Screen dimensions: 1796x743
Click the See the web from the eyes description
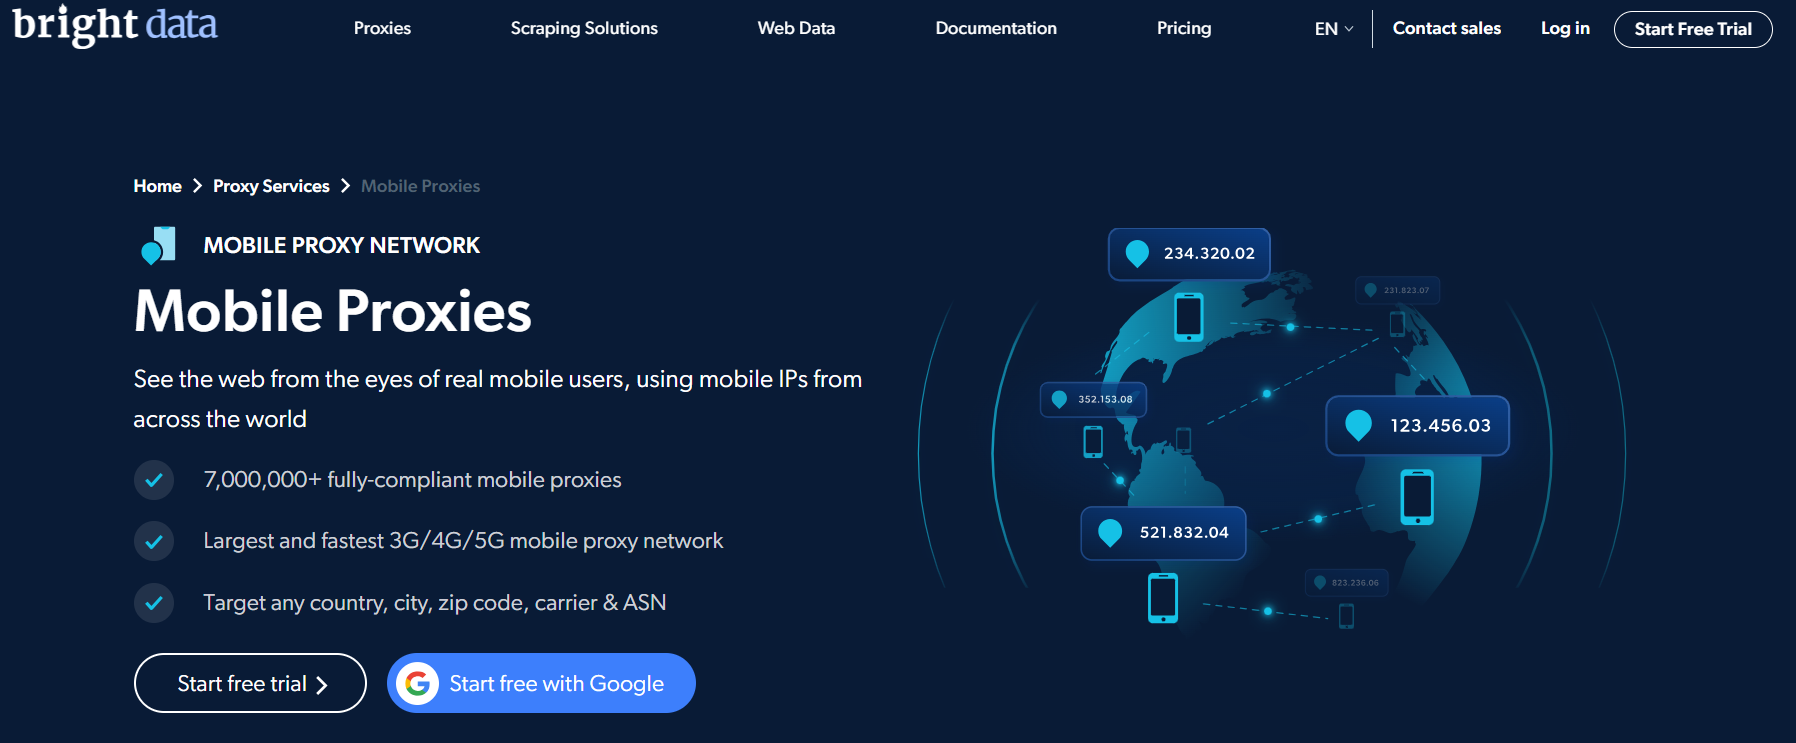(498, 399)
